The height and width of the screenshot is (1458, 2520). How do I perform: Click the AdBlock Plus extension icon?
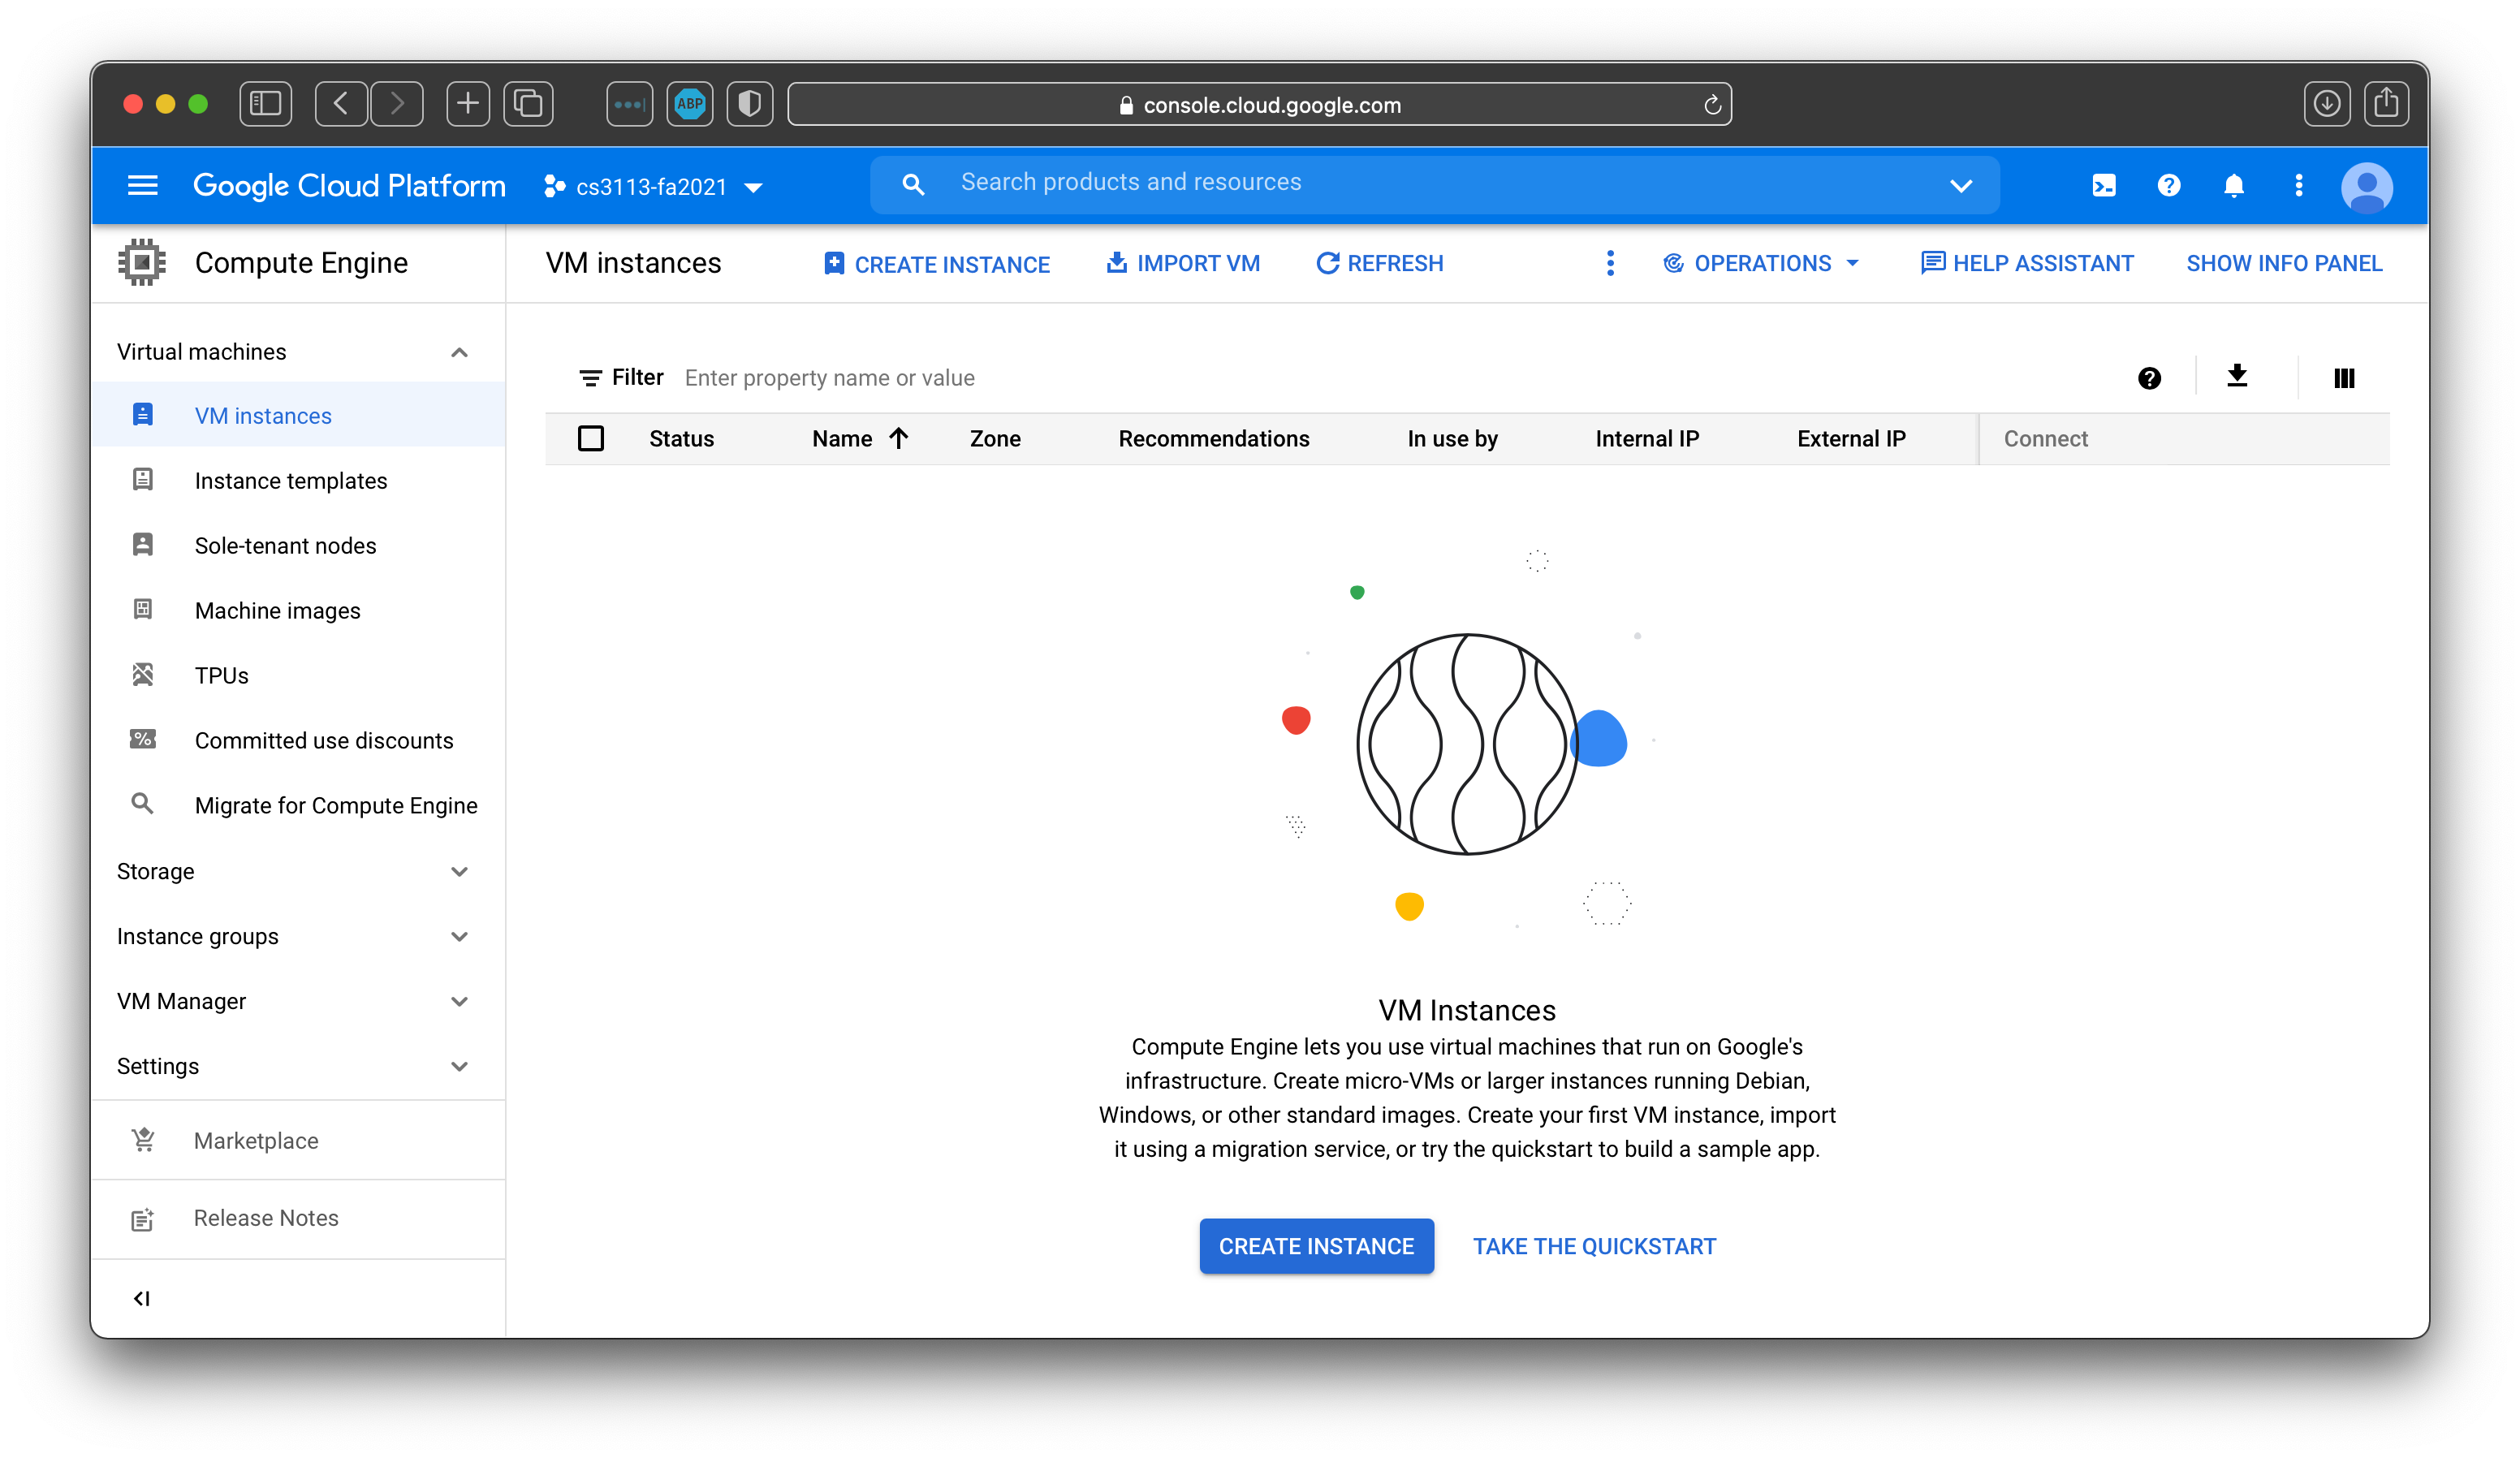pos(690,103)
